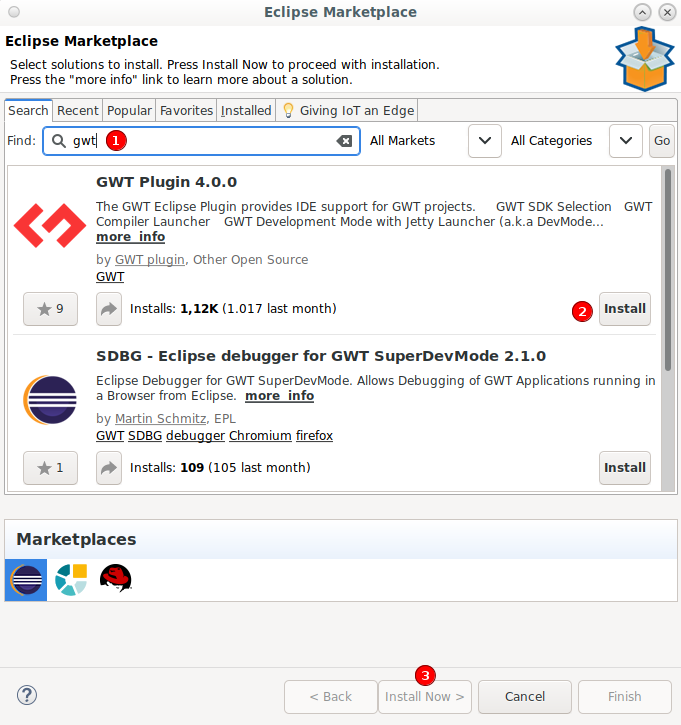Open the GWT plugin author link

pyautogui.click(x=149, y=260)
